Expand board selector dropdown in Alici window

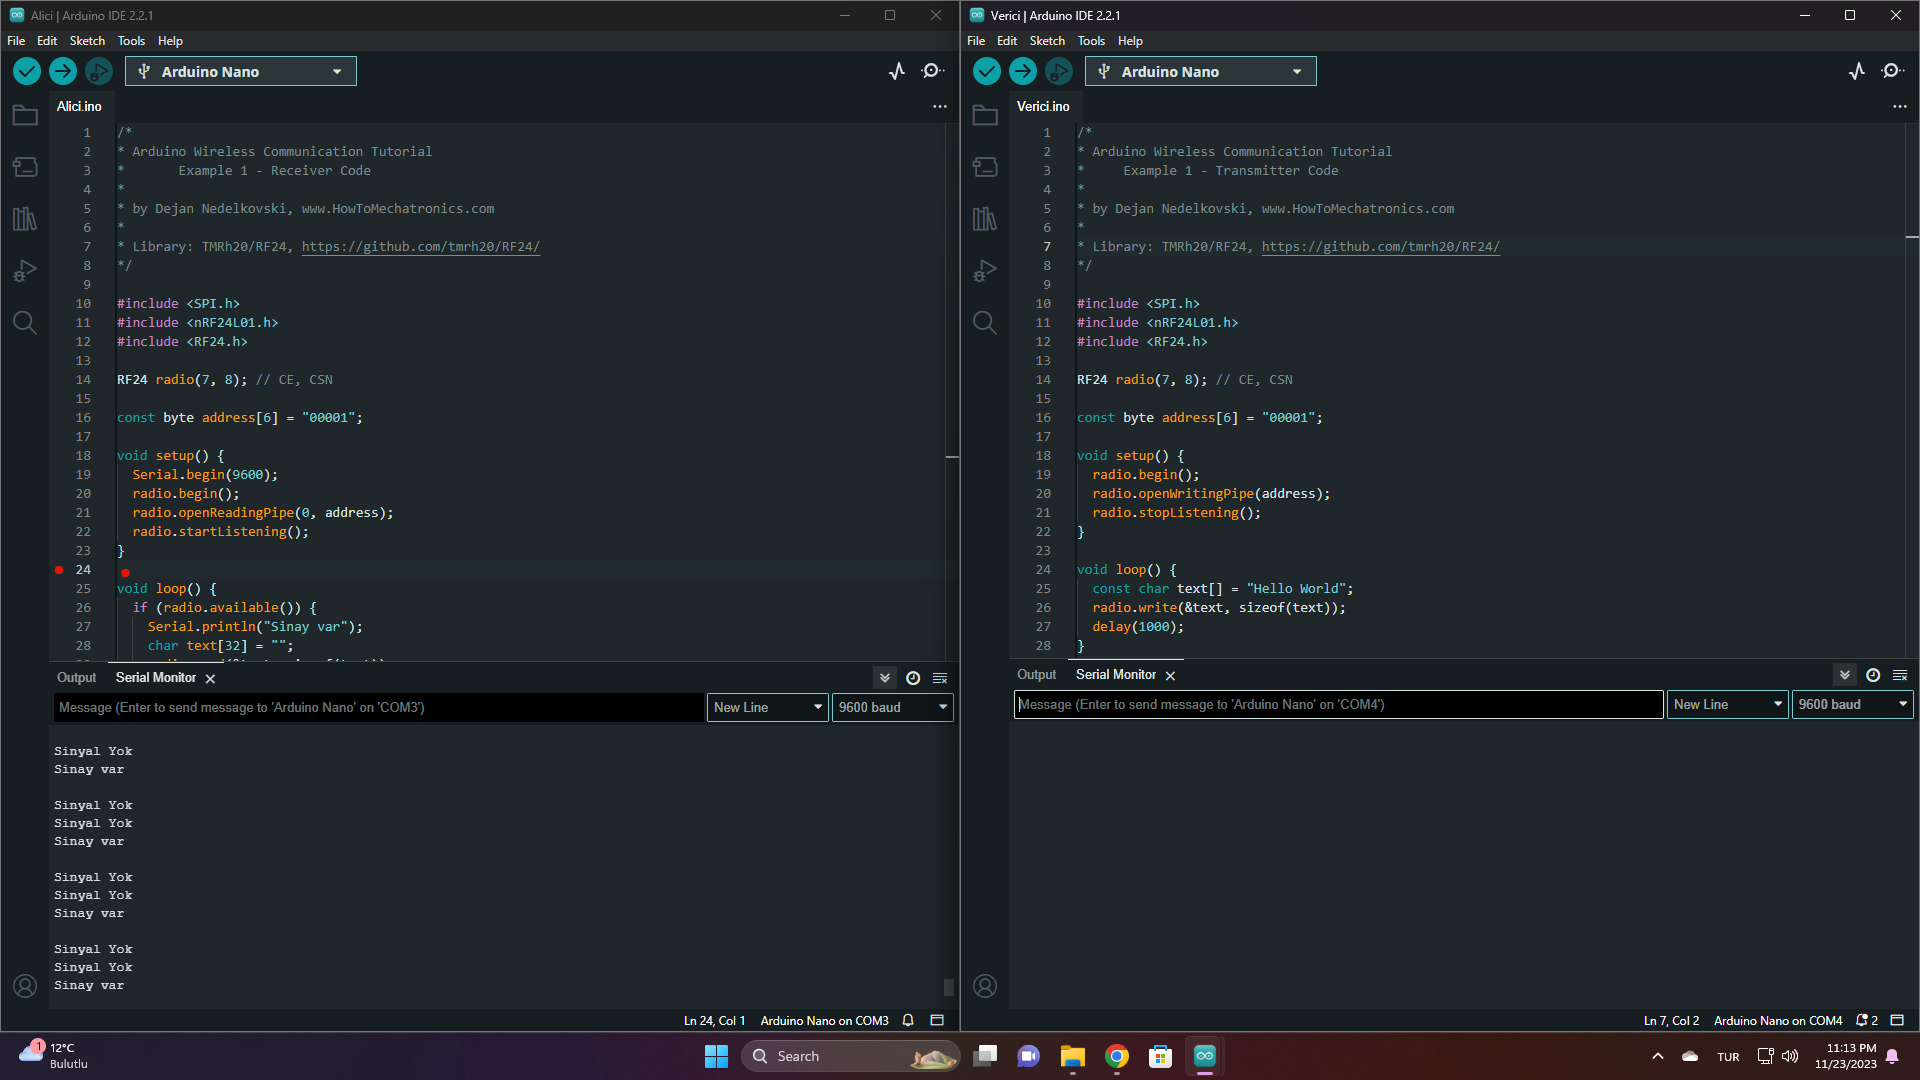(x=241, y=71)
